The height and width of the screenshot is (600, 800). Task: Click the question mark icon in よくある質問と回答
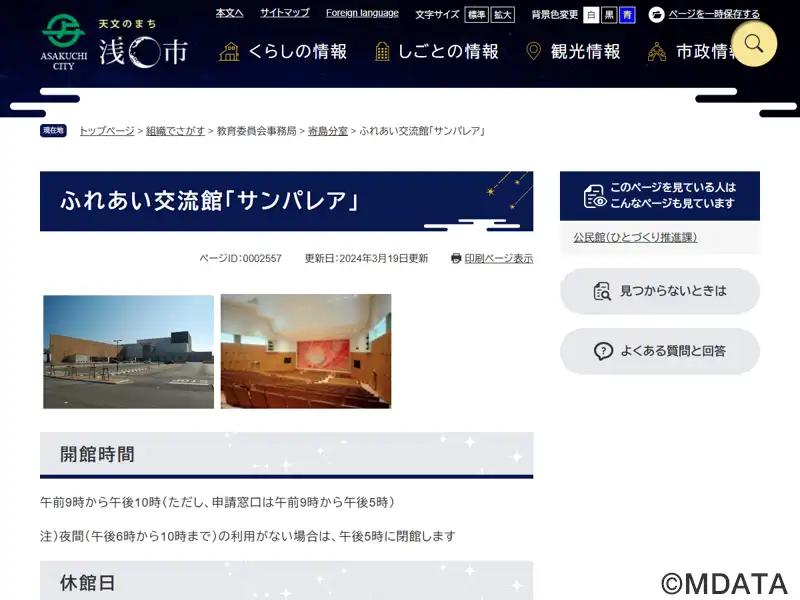tap(603, 351)
